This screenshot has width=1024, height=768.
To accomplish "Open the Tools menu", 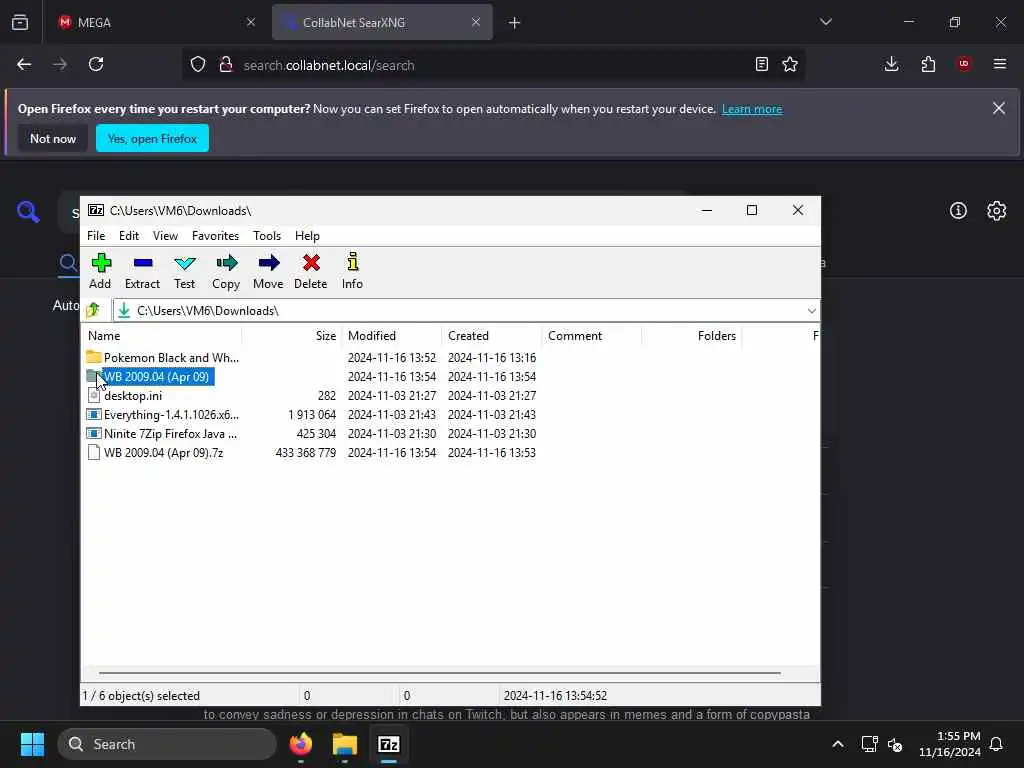I will tap(267, 236).
